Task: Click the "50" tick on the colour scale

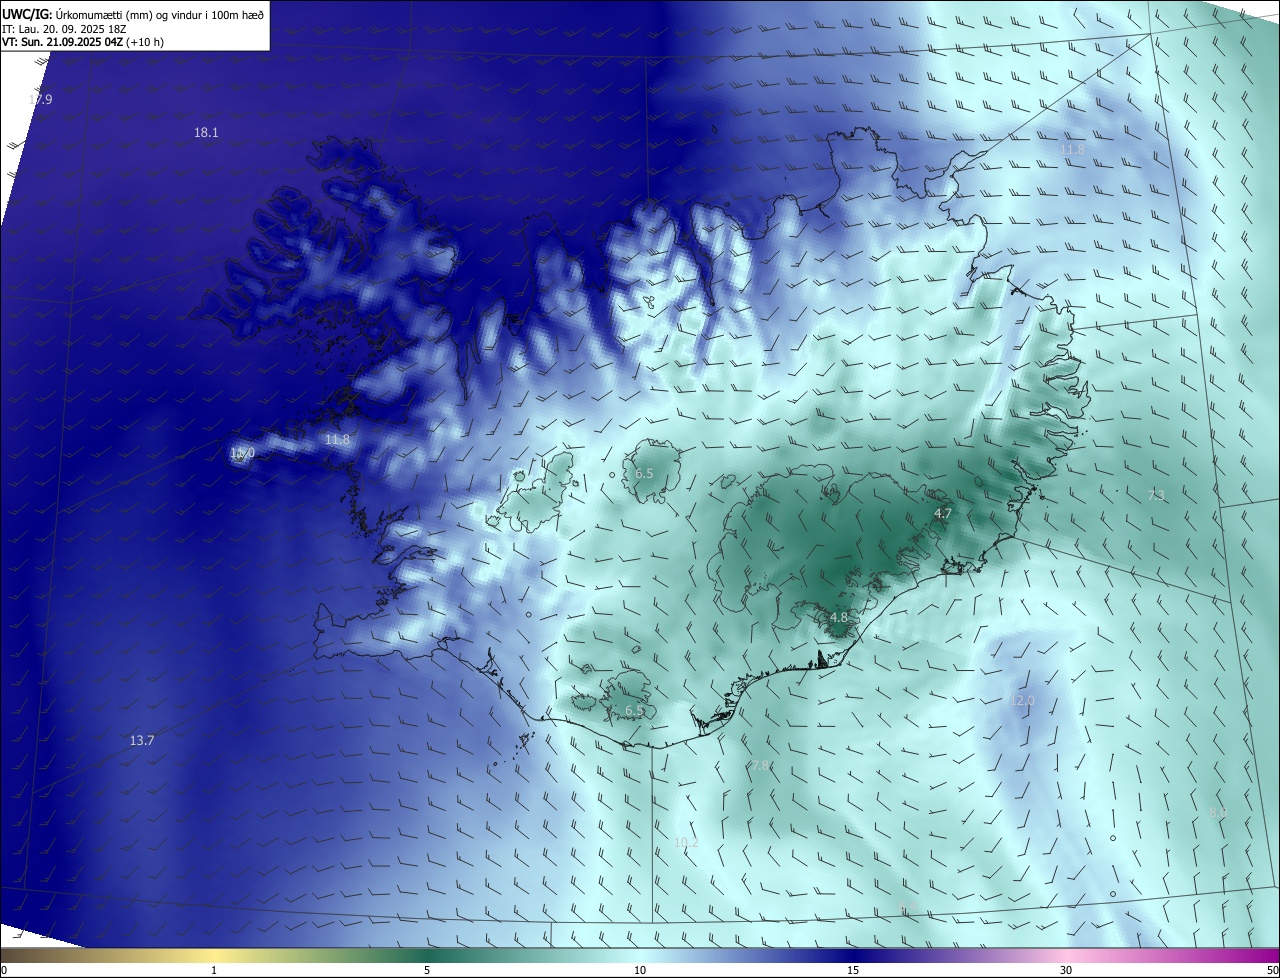Action: click(1272, 970)
